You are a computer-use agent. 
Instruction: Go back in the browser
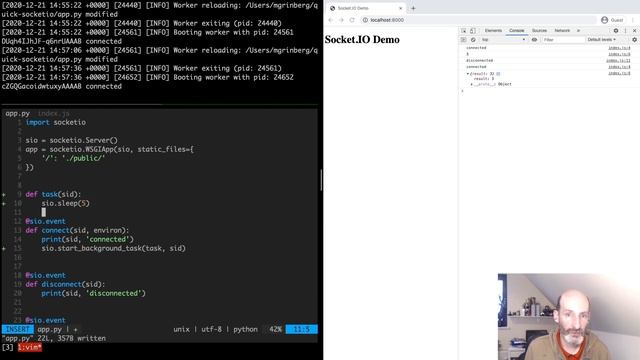click(x=331, y=20)
